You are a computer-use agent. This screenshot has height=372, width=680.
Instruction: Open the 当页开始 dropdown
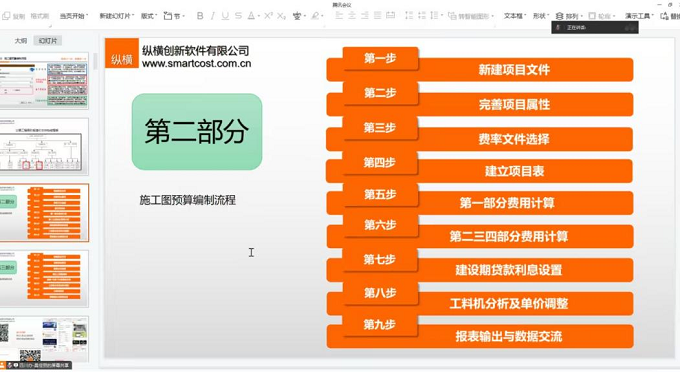74,16
